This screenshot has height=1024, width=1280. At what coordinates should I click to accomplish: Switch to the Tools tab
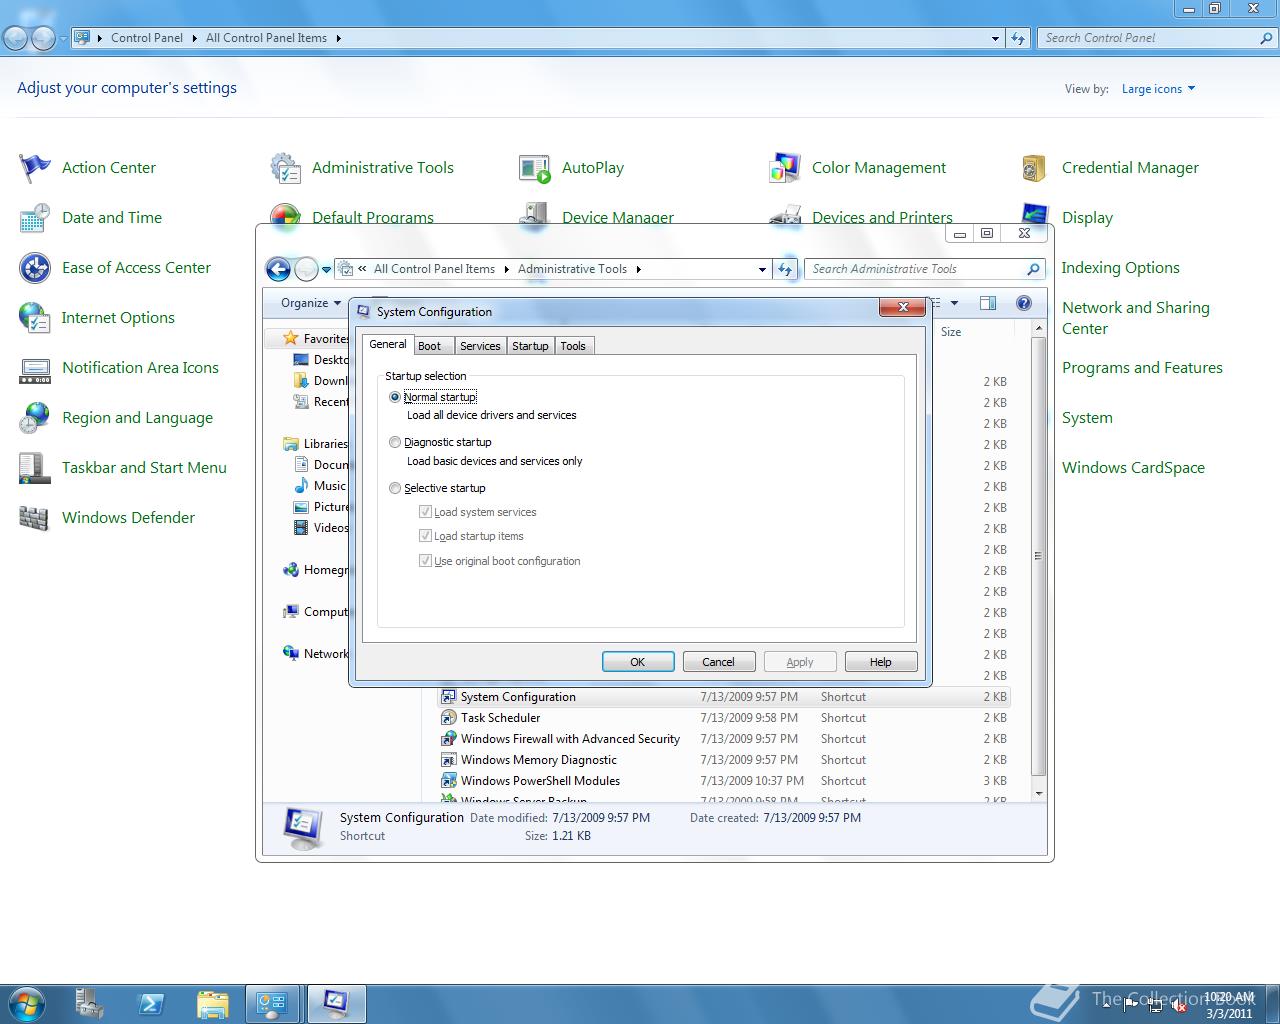pyautogui.click(x=573, y=346)
